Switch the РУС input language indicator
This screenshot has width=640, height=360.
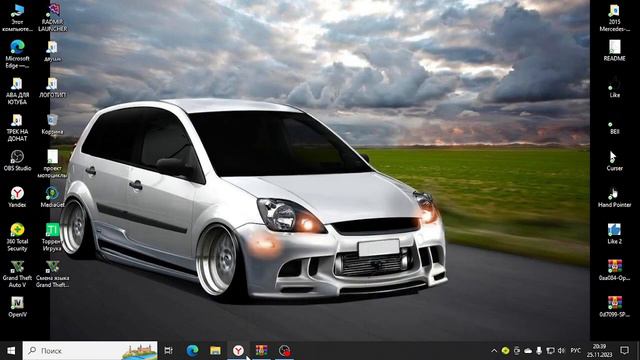(x=576, y=350)
